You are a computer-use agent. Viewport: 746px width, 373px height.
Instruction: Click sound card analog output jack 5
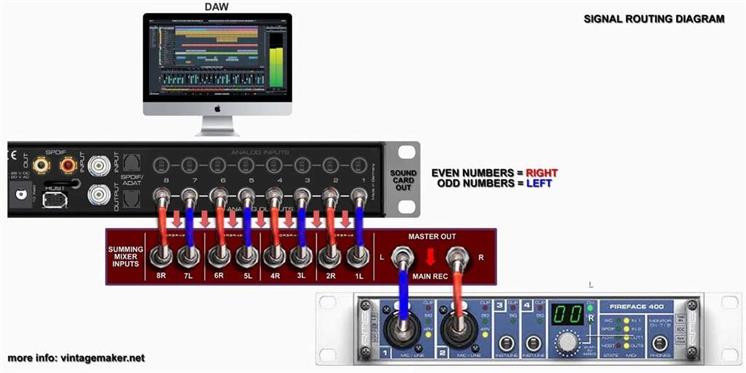[246, 195]
